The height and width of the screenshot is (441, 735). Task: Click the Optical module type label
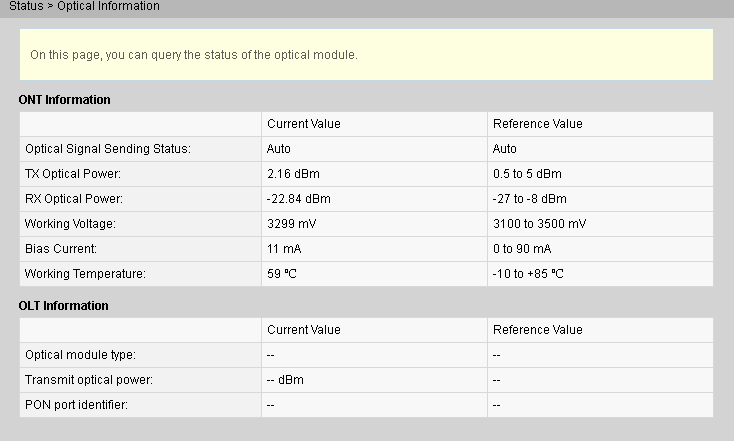[x=80, y=355]
